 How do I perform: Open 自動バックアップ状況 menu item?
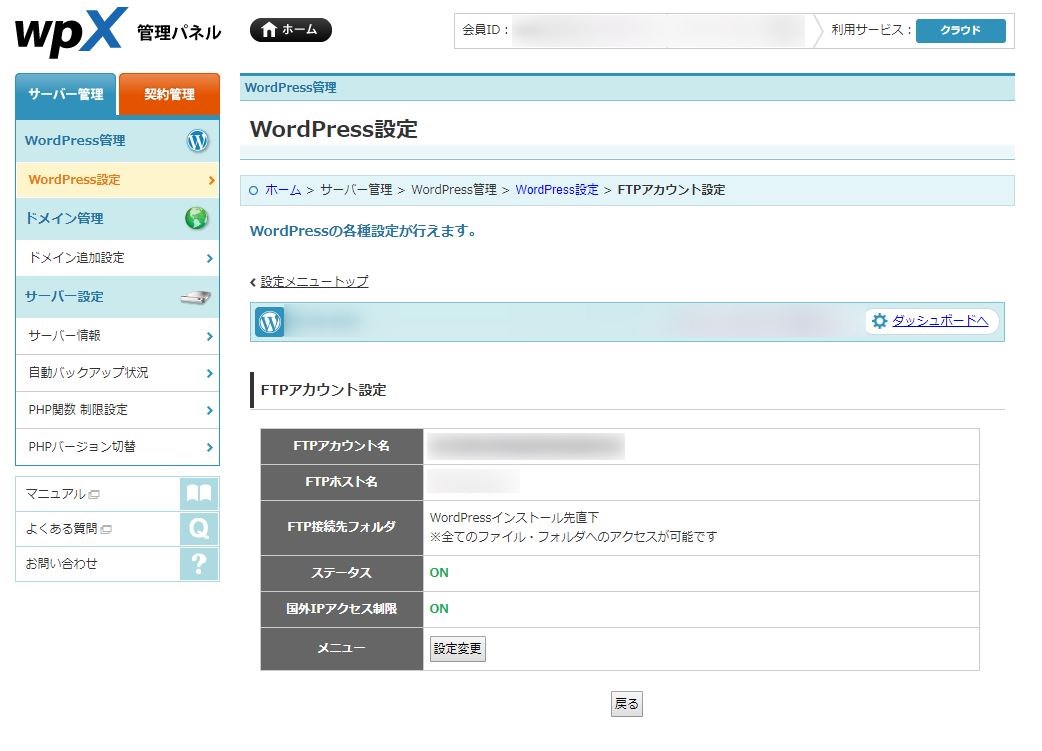pos(118,373)
